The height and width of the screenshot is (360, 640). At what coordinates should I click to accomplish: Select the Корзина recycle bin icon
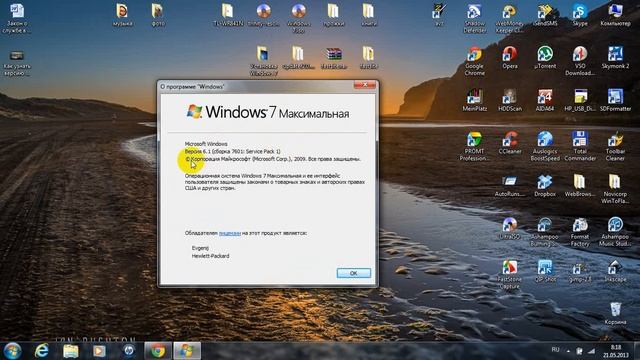tap(615, 313)
